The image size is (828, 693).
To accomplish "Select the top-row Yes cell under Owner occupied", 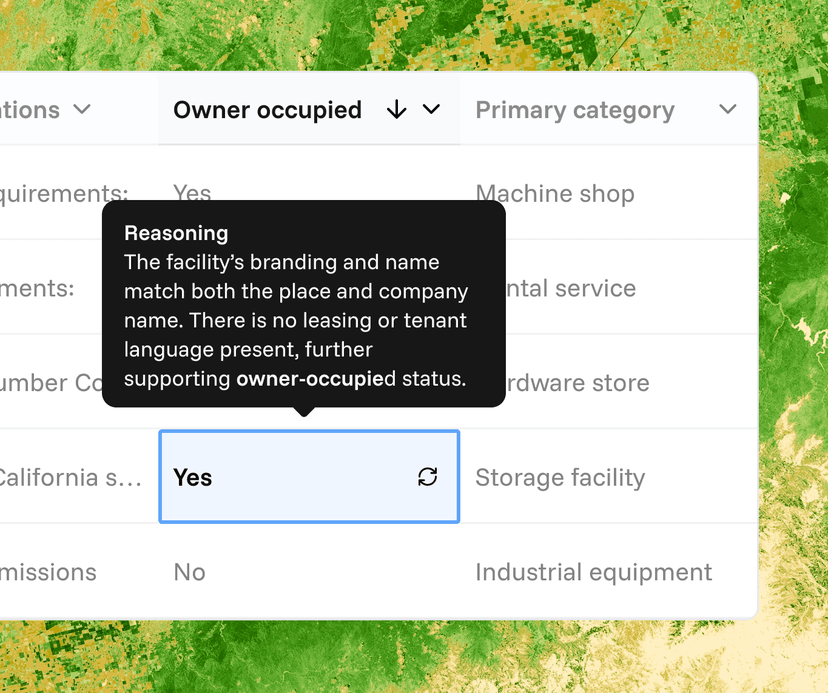I will 192,191.
